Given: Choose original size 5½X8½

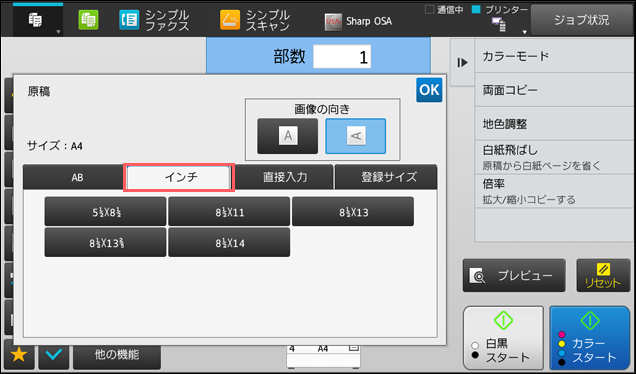Looking at the screenshot, I should (x=105, y=211).
